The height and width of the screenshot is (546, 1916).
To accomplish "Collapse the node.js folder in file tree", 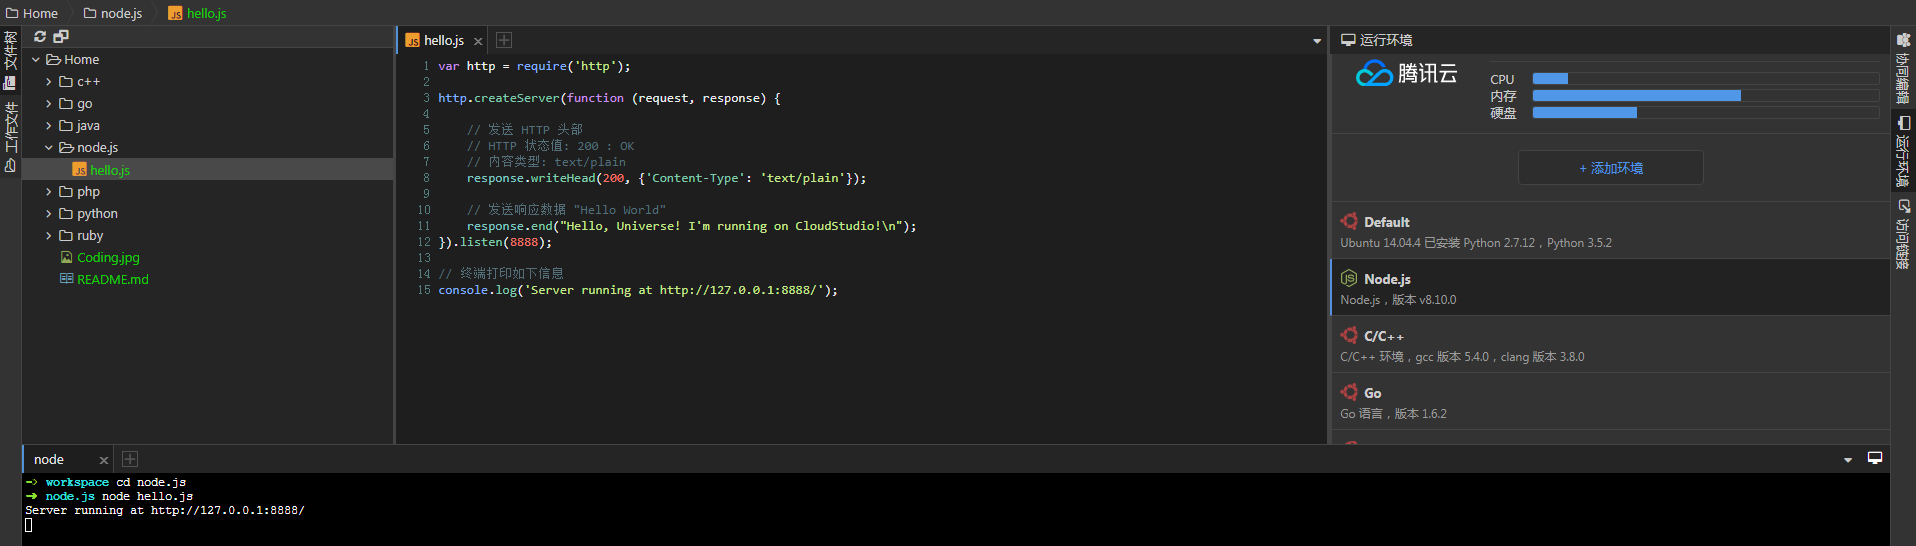I will tap(48, 148).
